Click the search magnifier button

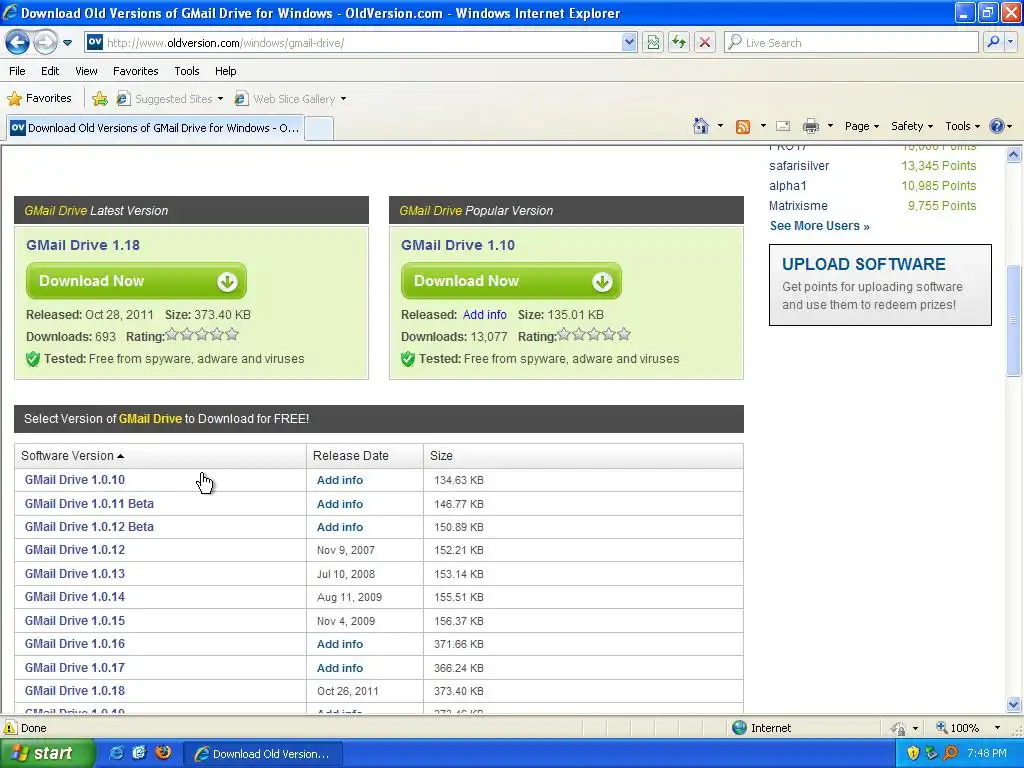[x=993, y=43]
